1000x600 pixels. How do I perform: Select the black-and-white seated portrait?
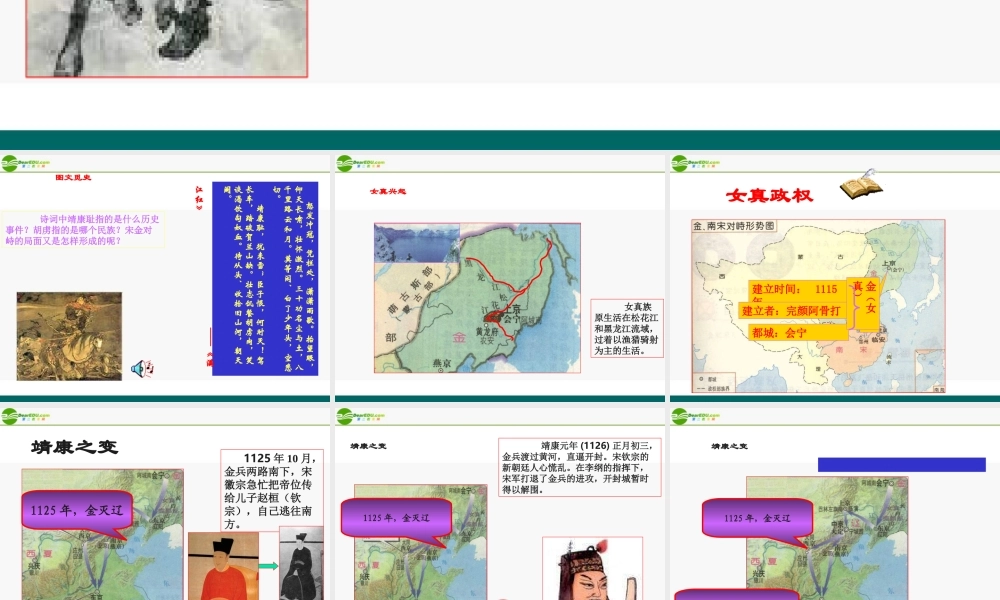(301, 564)
